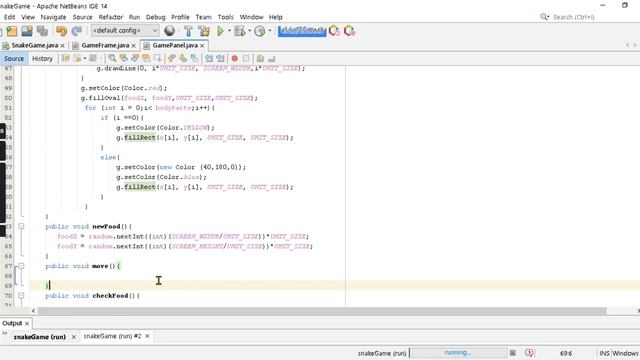
Task: Click the globe browser icon in toolbar
Action: pyautogui.click(x=169, y=31)
